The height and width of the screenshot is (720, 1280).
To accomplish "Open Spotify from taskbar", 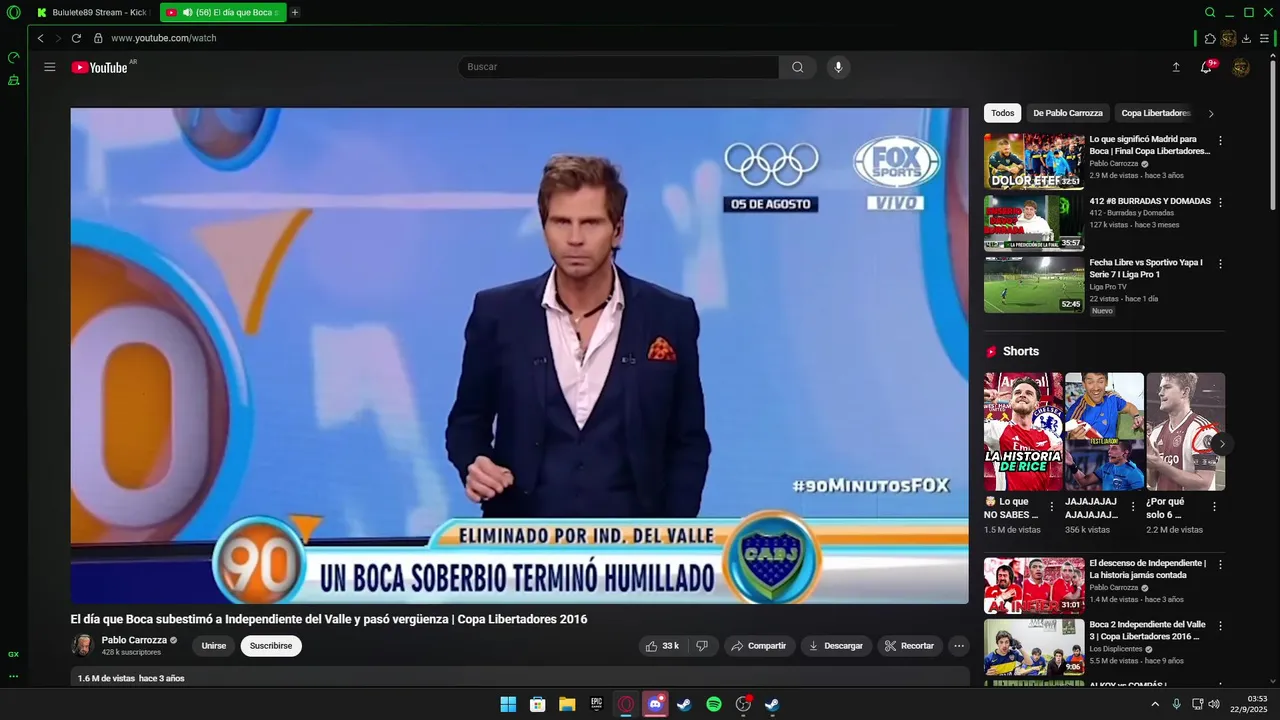I will (x=714, y=704).
